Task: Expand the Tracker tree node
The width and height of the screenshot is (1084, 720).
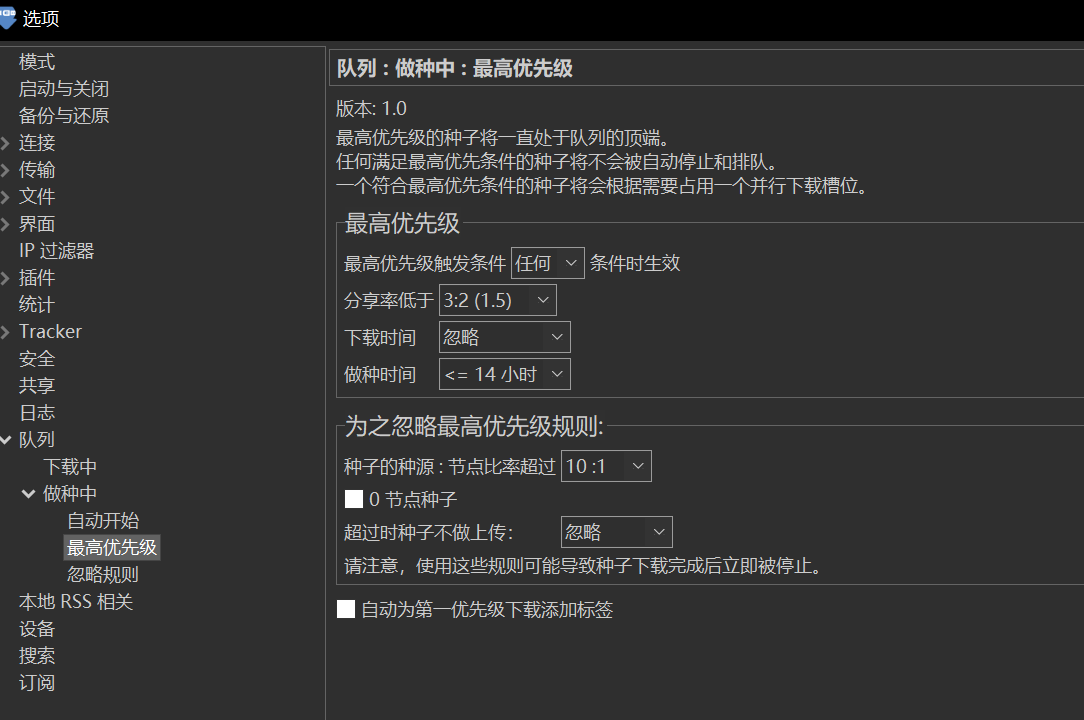Action: point(6,332)
